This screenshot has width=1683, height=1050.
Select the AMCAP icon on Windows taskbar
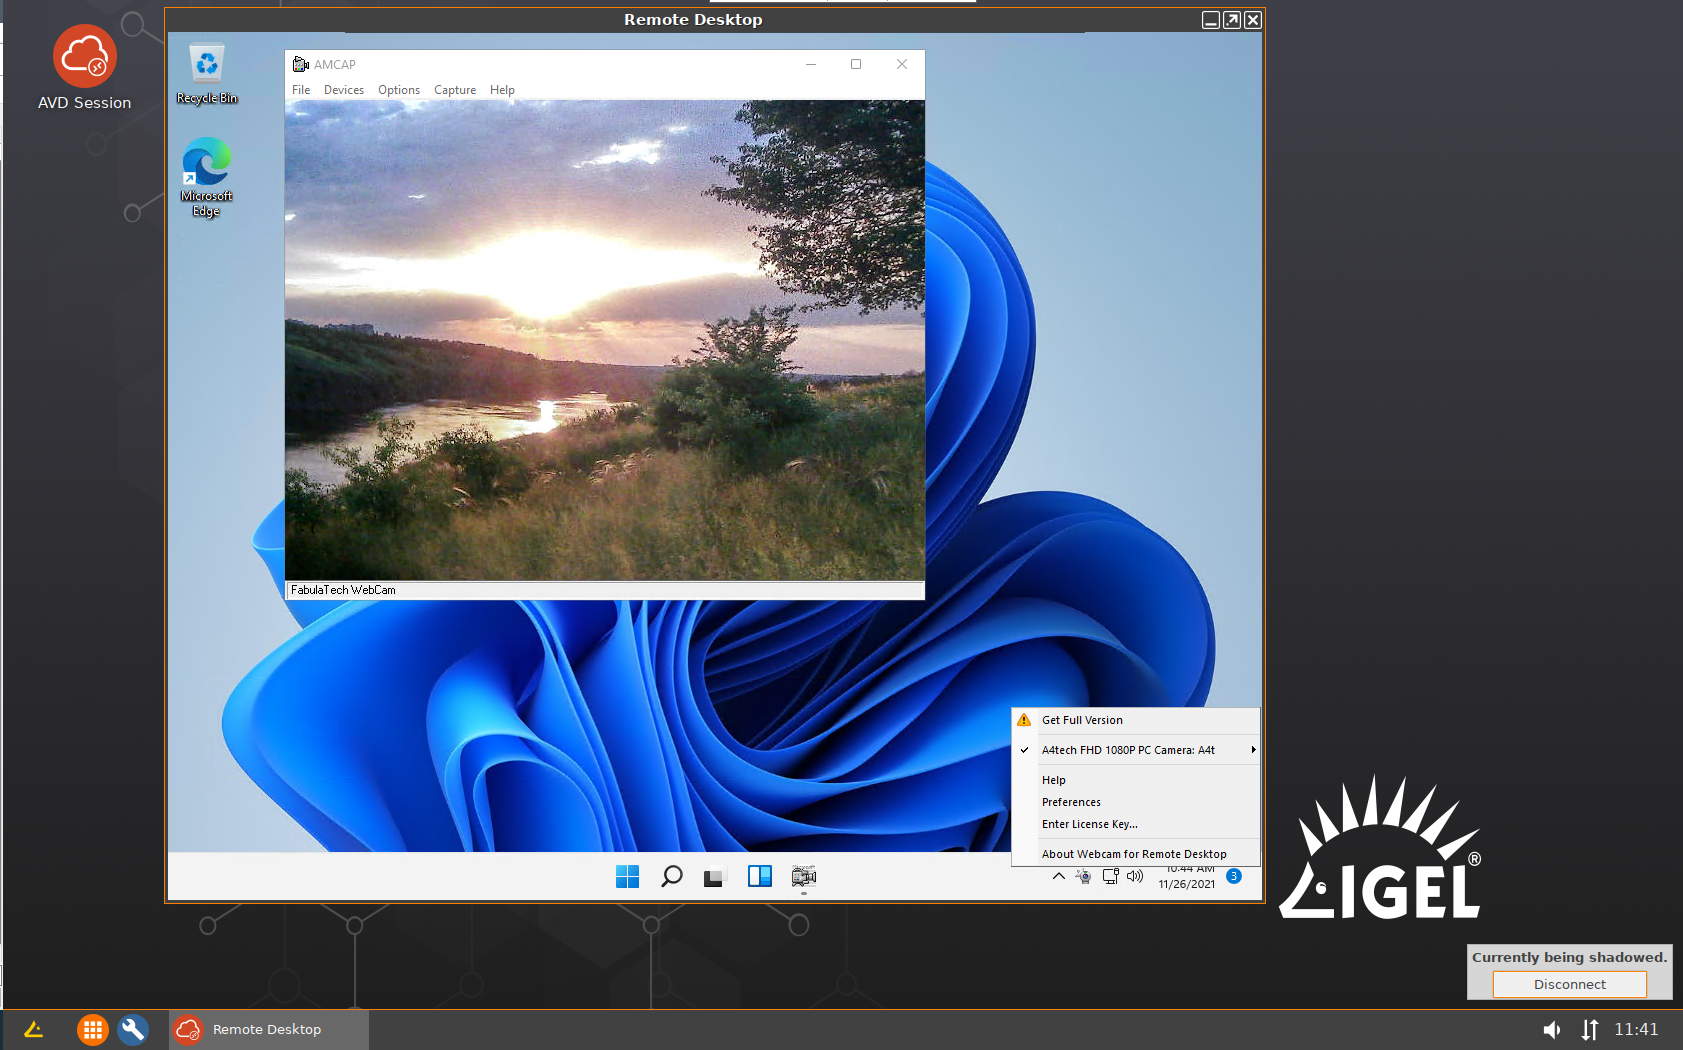(804, 877)
